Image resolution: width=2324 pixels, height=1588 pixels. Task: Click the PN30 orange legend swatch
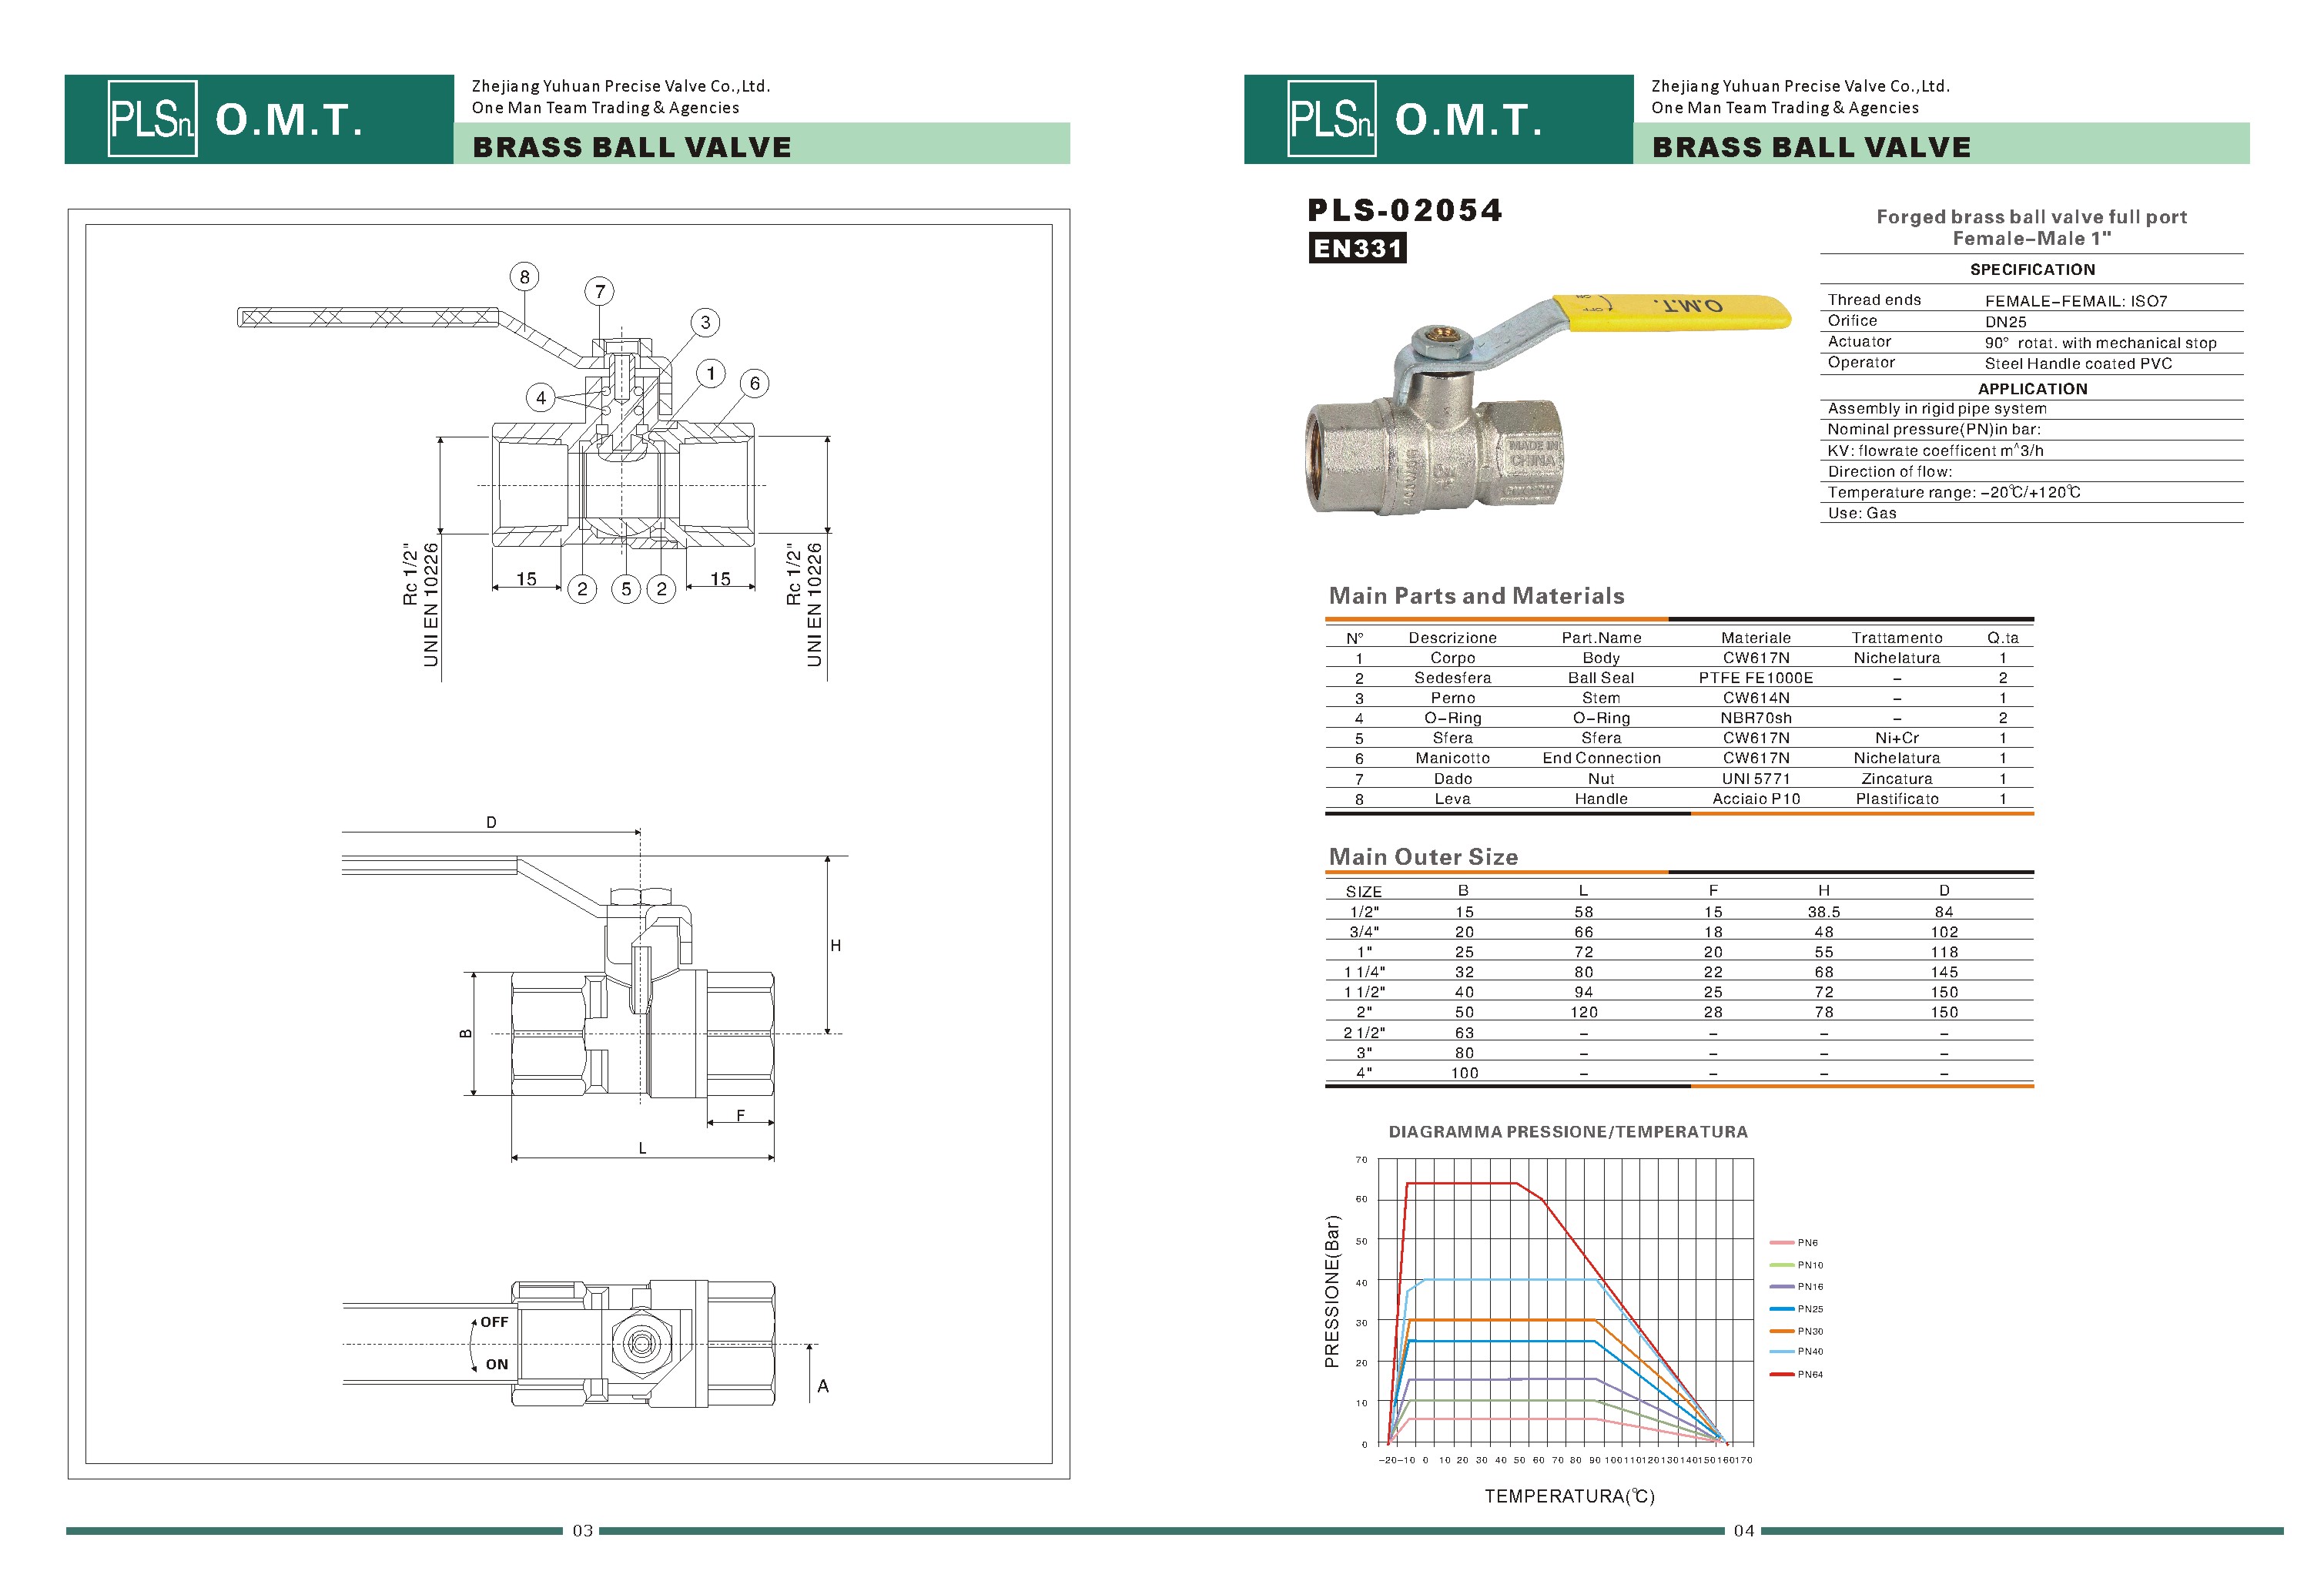(x=1781, y=1331)
